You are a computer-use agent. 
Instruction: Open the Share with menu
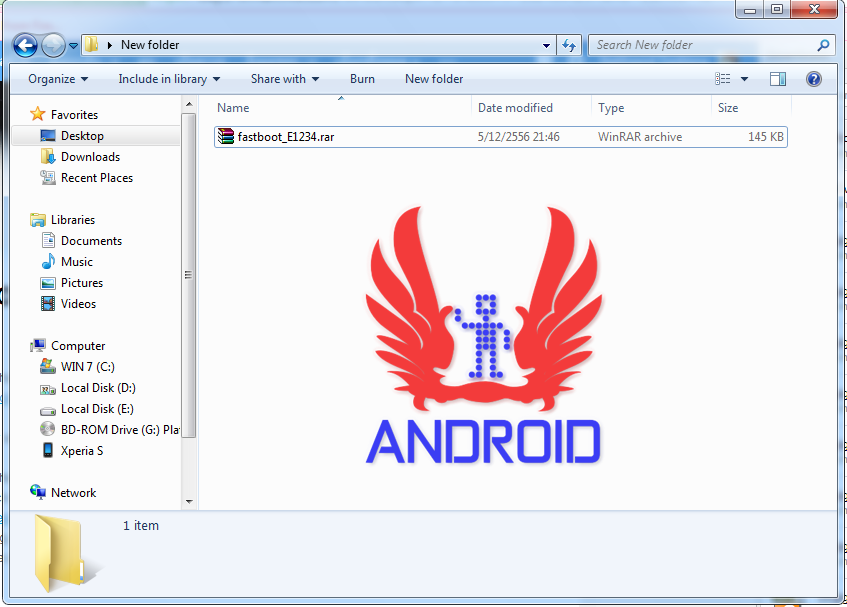tap(285, 79)
